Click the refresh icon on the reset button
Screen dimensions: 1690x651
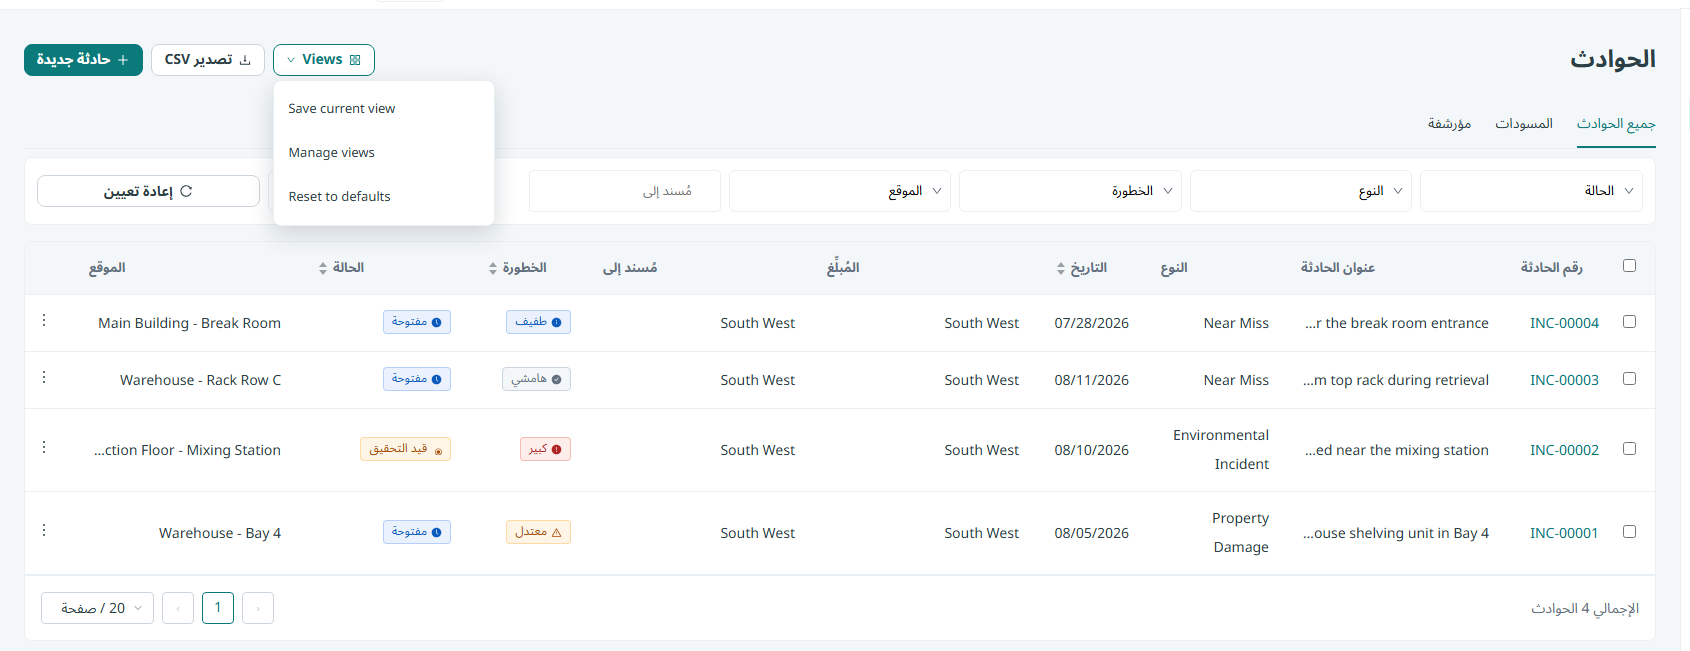tap(186, 191)
